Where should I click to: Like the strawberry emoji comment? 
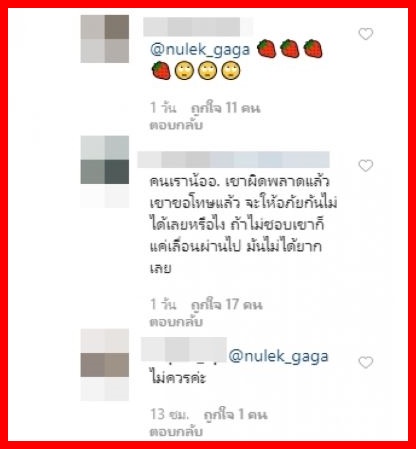coord(366,34)
